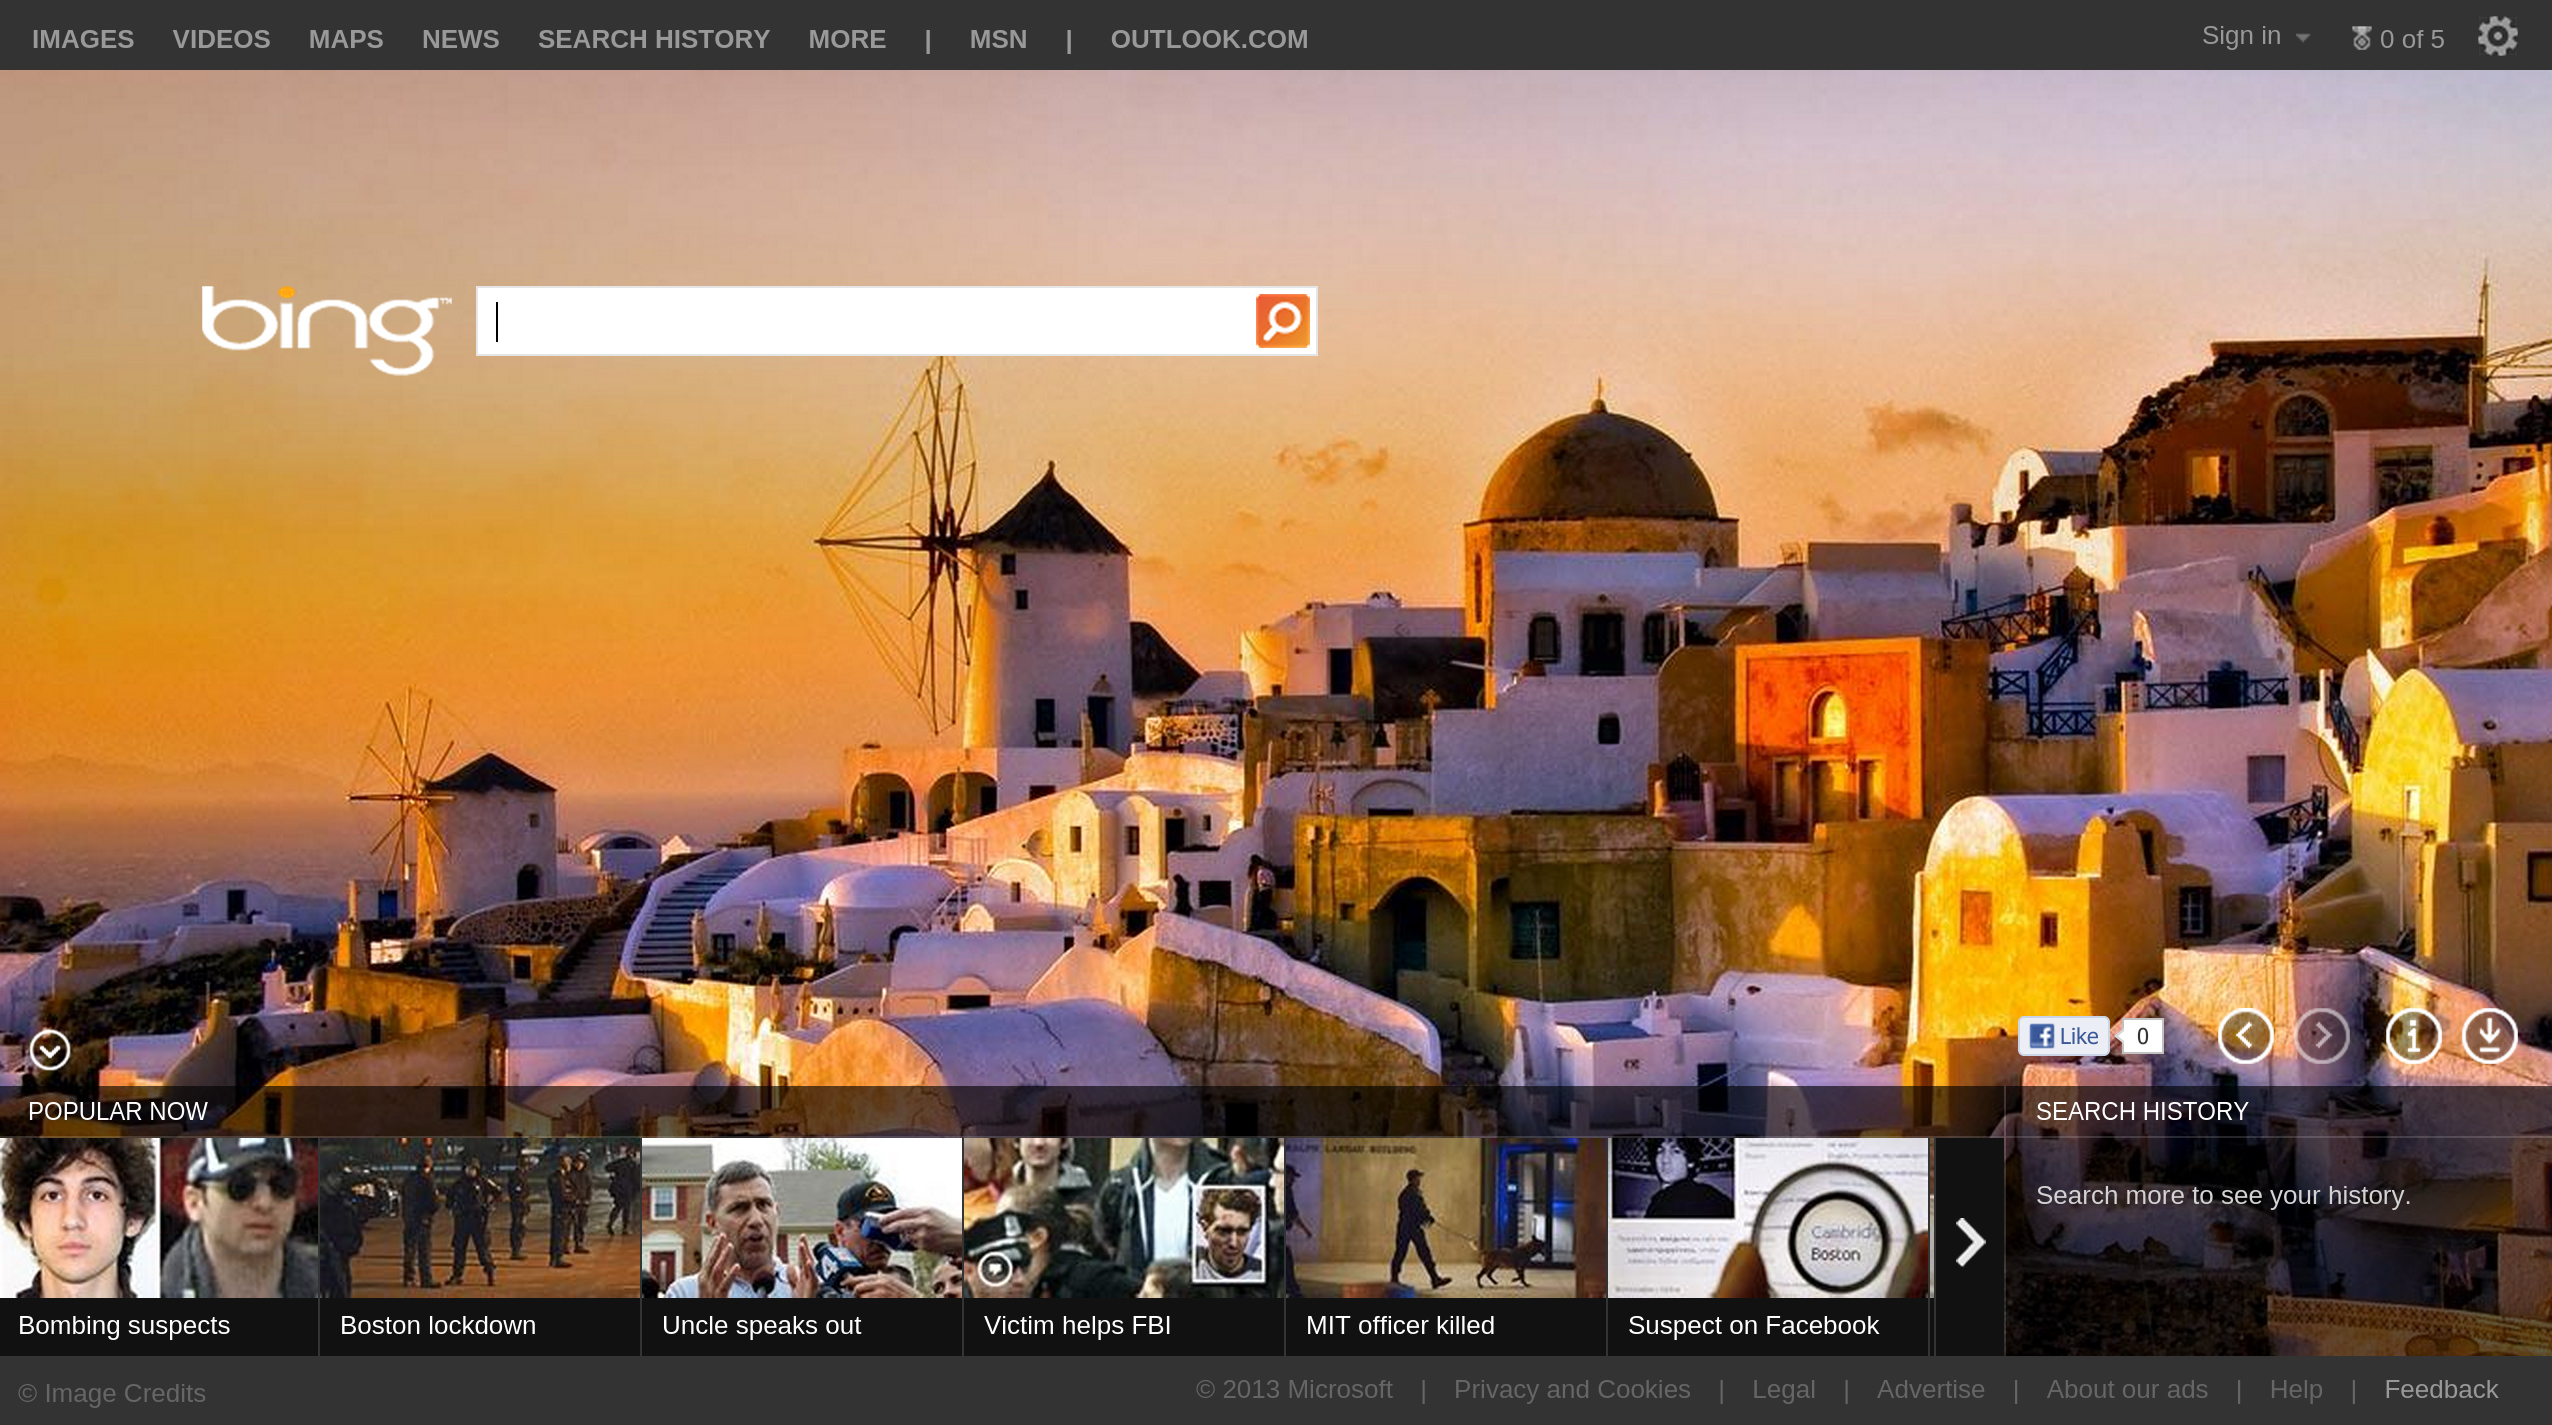
Task: Open the Advertise link
Action: point(1930,1390)
